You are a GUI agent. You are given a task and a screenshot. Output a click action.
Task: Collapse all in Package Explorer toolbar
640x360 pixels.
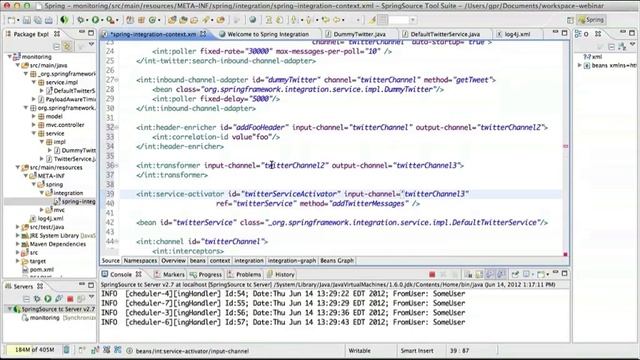pyautogui.click(x=57, y=46)
